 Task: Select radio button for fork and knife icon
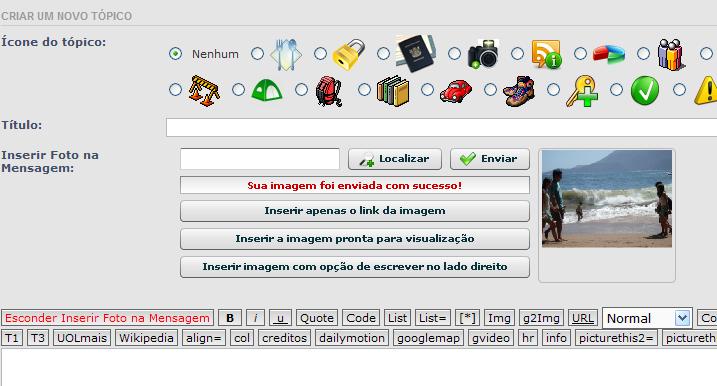257,54
